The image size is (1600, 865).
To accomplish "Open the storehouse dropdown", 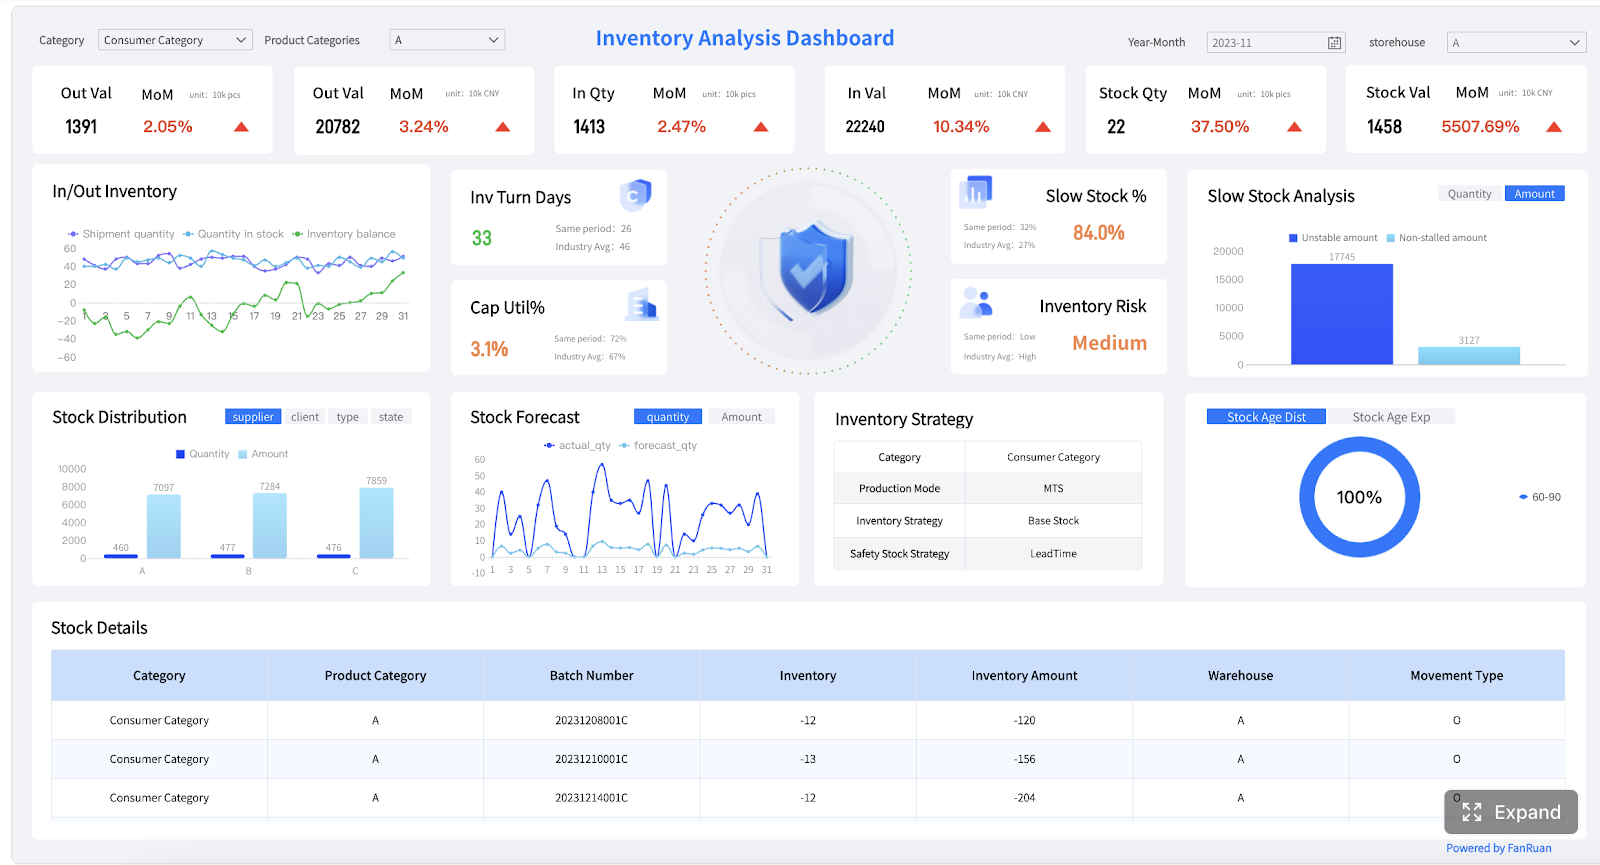I will [1516, 43].
